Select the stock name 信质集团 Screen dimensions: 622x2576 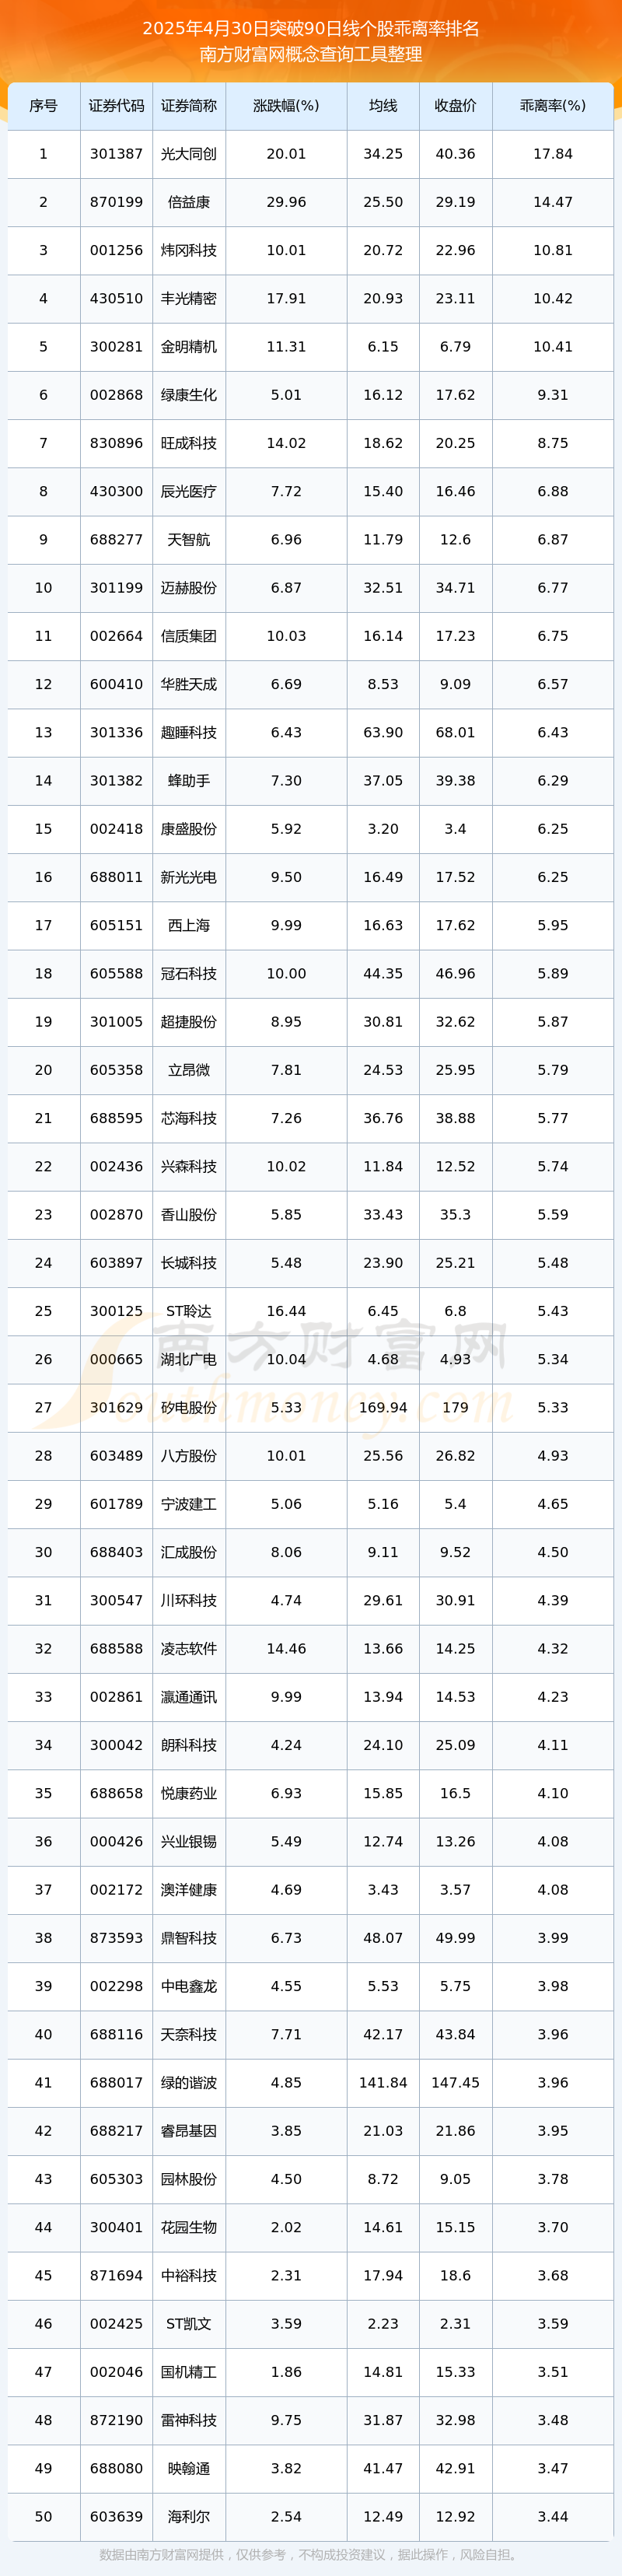click(189, 636)
